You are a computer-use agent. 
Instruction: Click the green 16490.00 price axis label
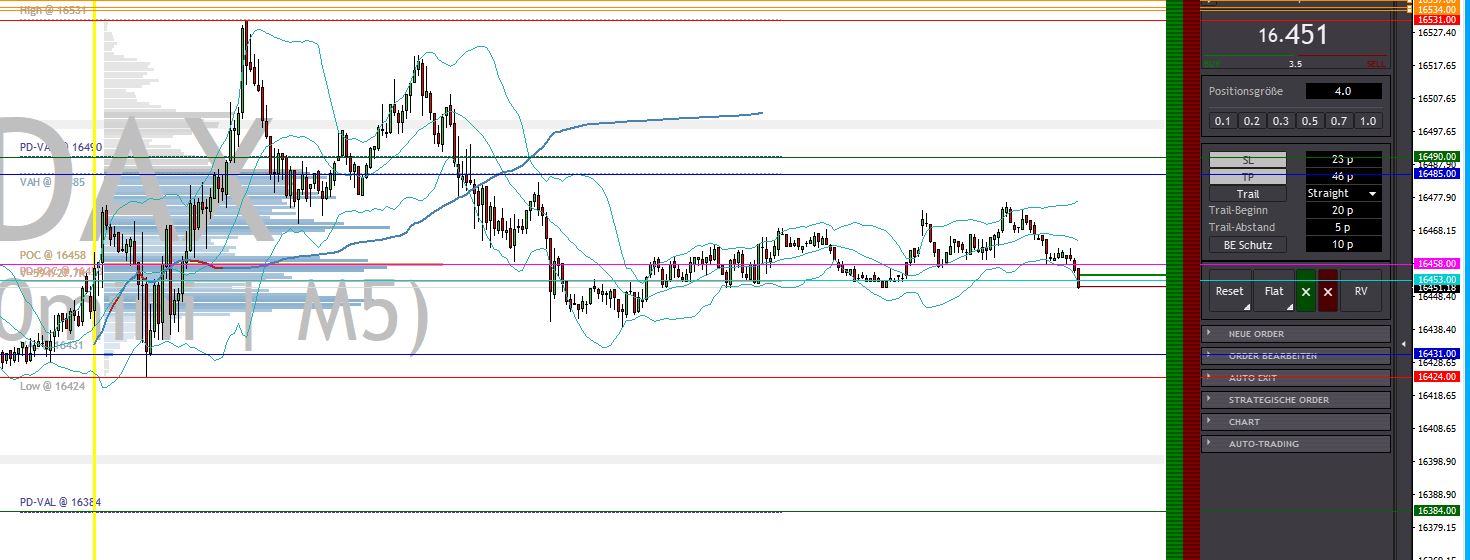1436,157
